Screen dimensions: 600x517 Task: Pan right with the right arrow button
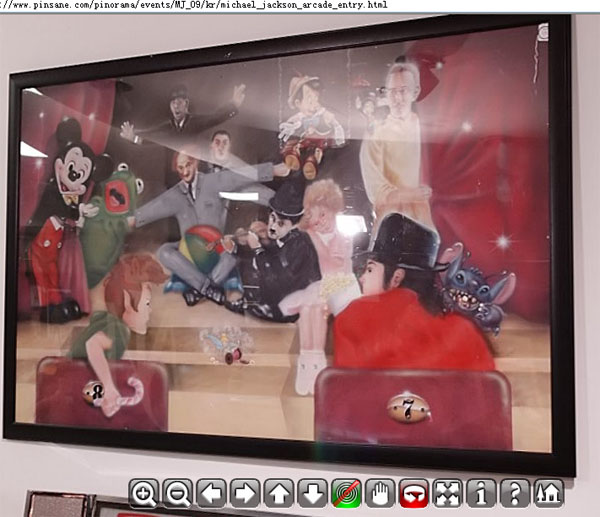click(x=245, y=493)
